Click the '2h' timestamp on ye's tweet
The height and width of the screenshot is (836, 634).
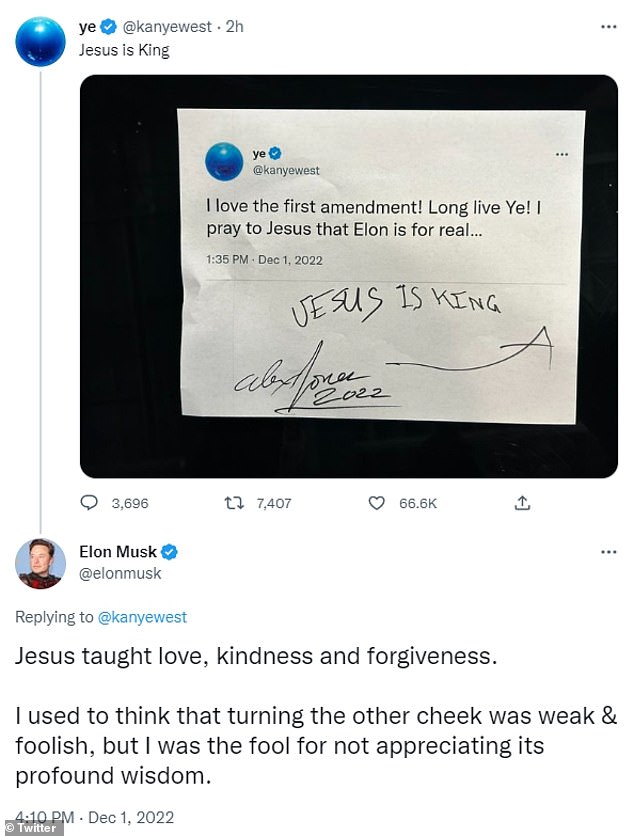235,27
